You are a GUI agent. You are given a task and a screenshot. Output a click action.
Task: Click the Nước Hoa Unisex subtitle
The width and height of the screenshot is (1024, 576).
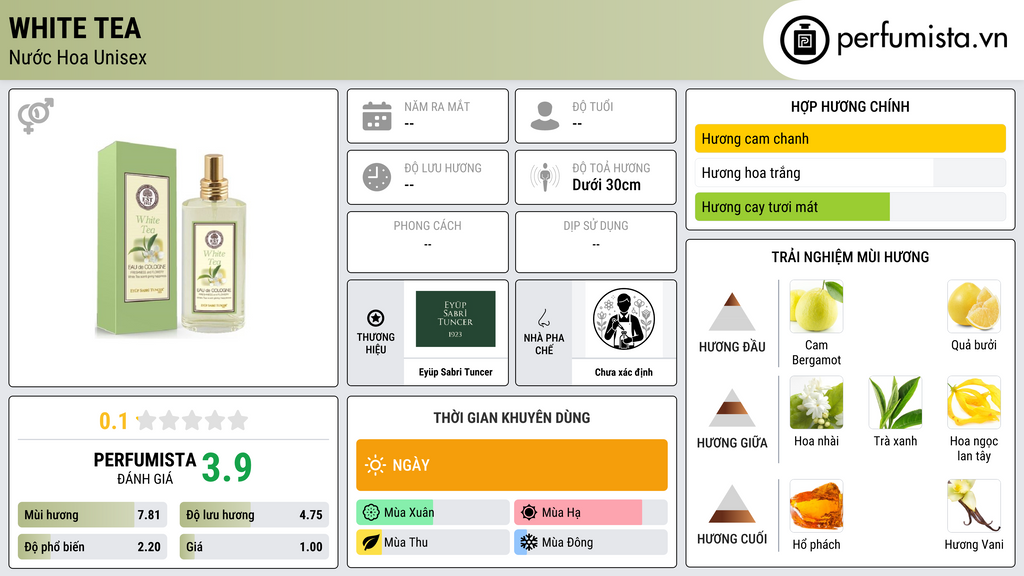point(78,57)
